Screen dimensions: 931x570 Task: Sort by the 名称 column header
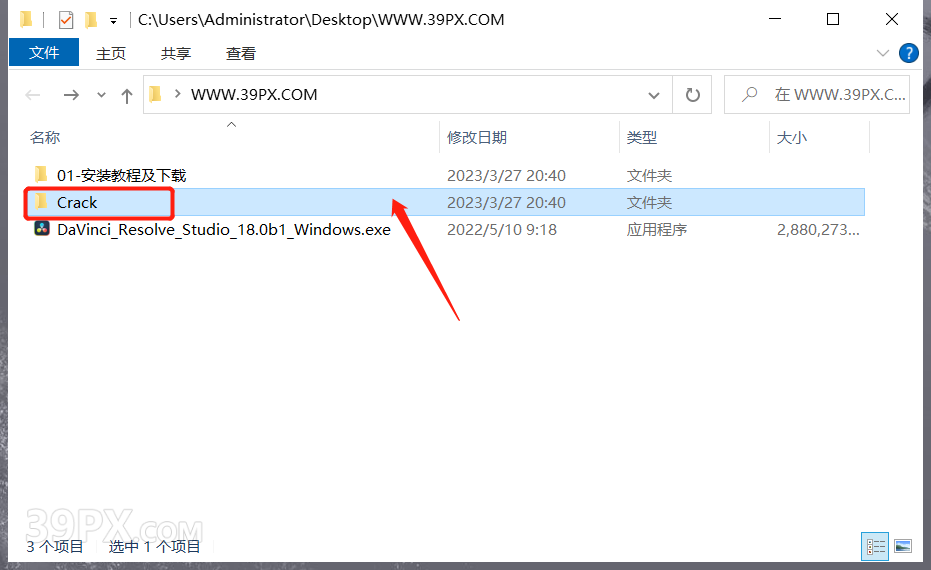coord(45,138)
